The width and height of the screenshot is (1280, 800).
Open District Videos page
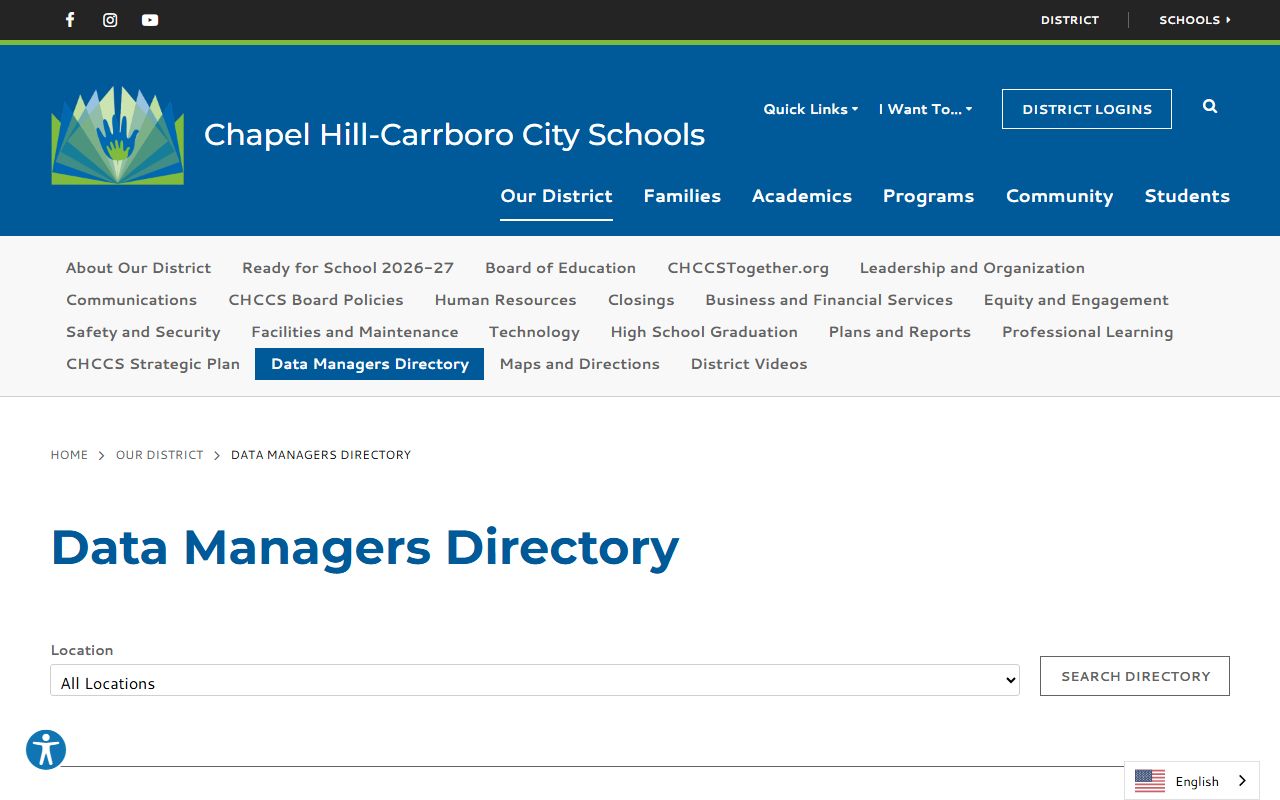749,364
